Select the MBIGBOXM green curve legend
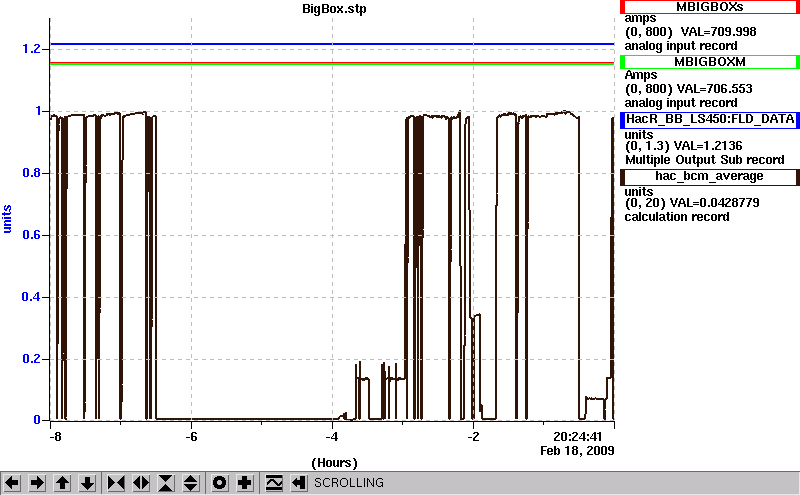 click(x=709, y=62)
